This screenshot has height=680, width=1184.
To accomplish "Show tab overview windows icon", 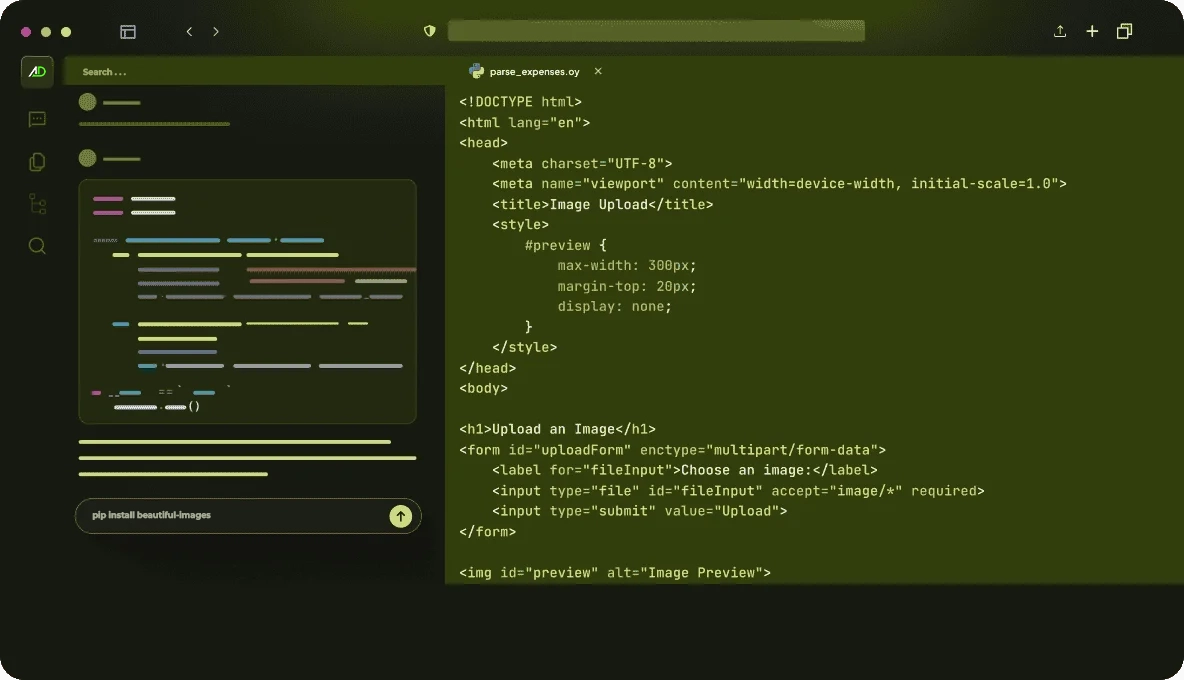I will pyautogui.click(x=1124, y=31).
